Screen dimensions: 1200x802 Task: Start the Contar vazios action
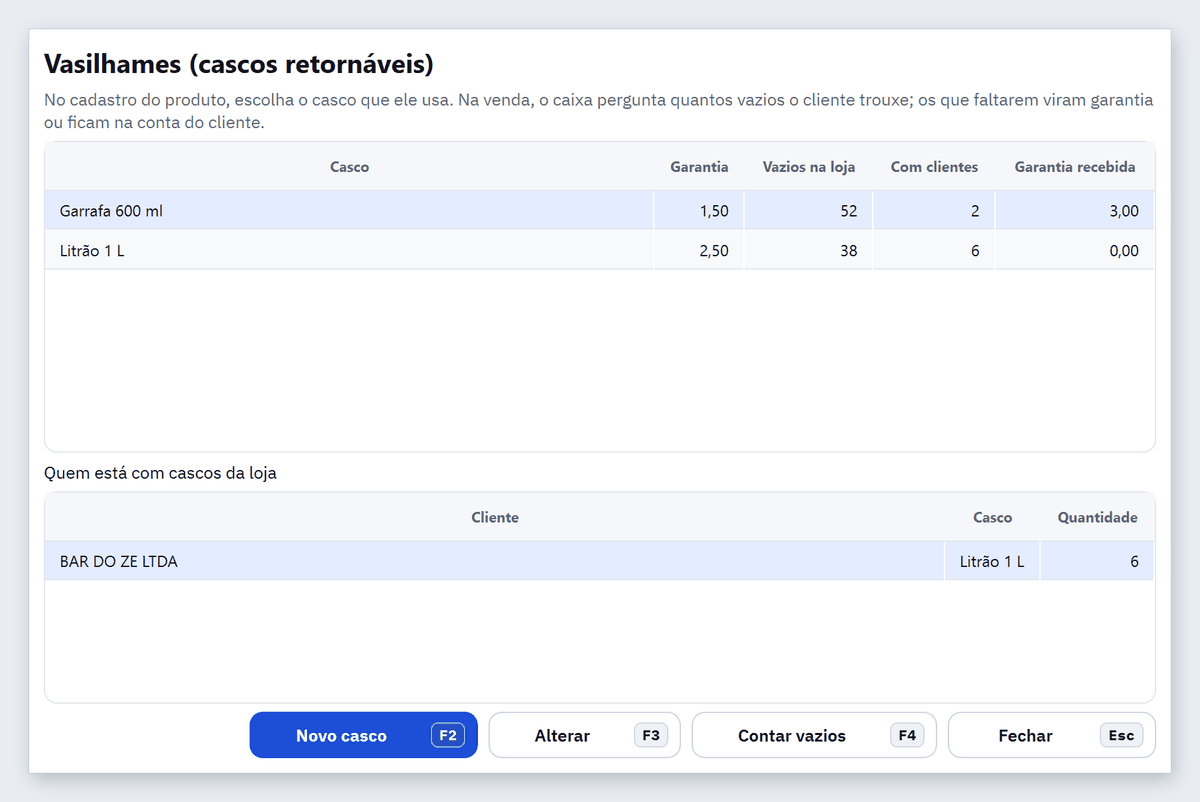[x=814, y=735]
